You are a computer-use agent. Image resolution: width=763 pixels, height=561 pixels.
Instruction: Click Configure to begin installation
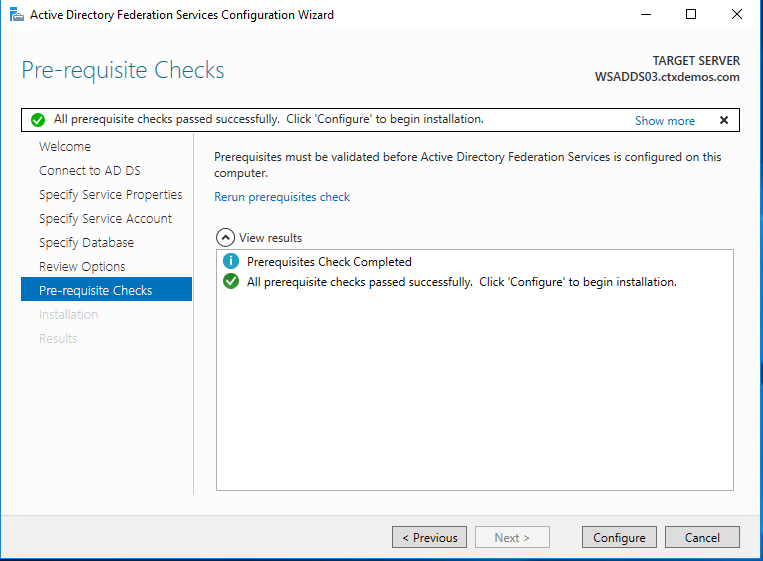[619, 537]
